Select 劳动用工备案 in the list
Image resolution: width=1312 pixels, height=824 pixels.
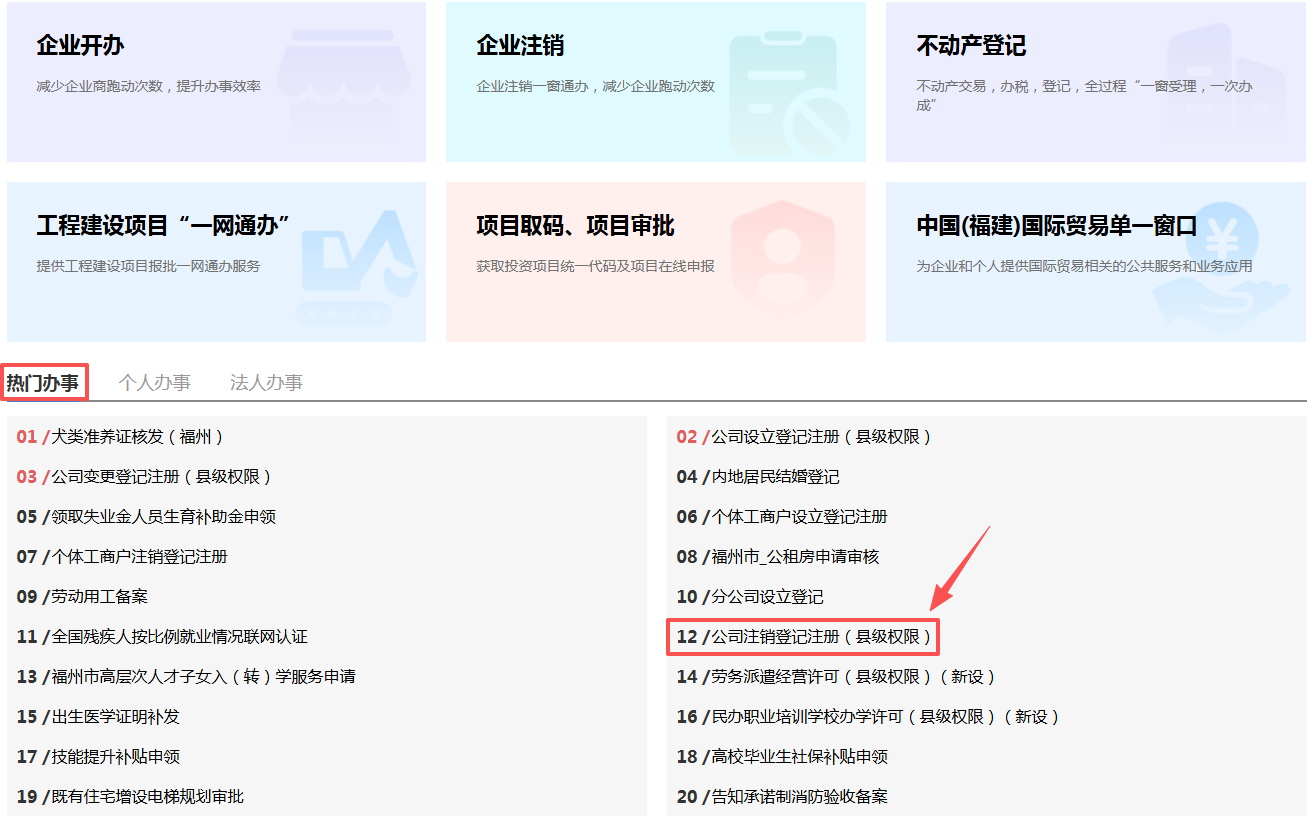click(x=99, y=597)
